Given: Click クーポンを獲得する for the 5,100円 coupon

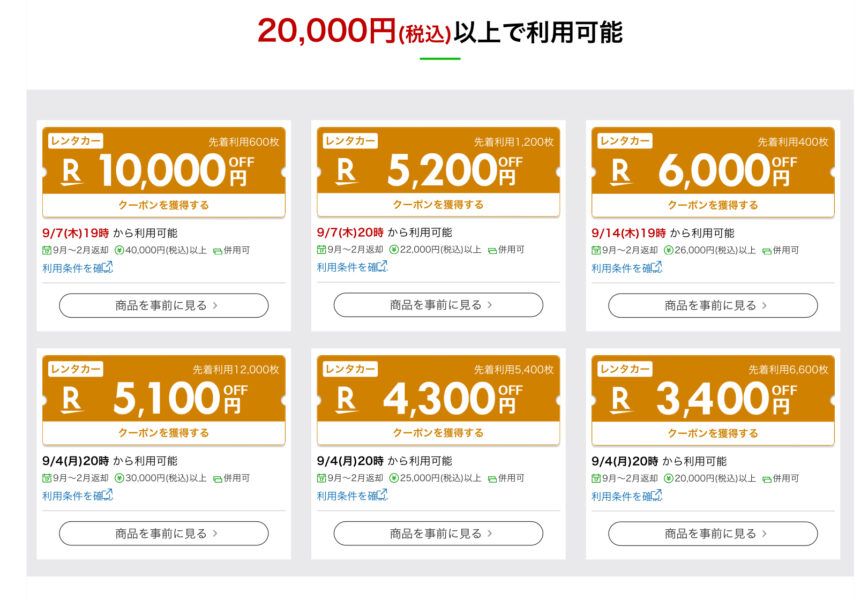Looking at the screenshot, I should tap(164, 433).
